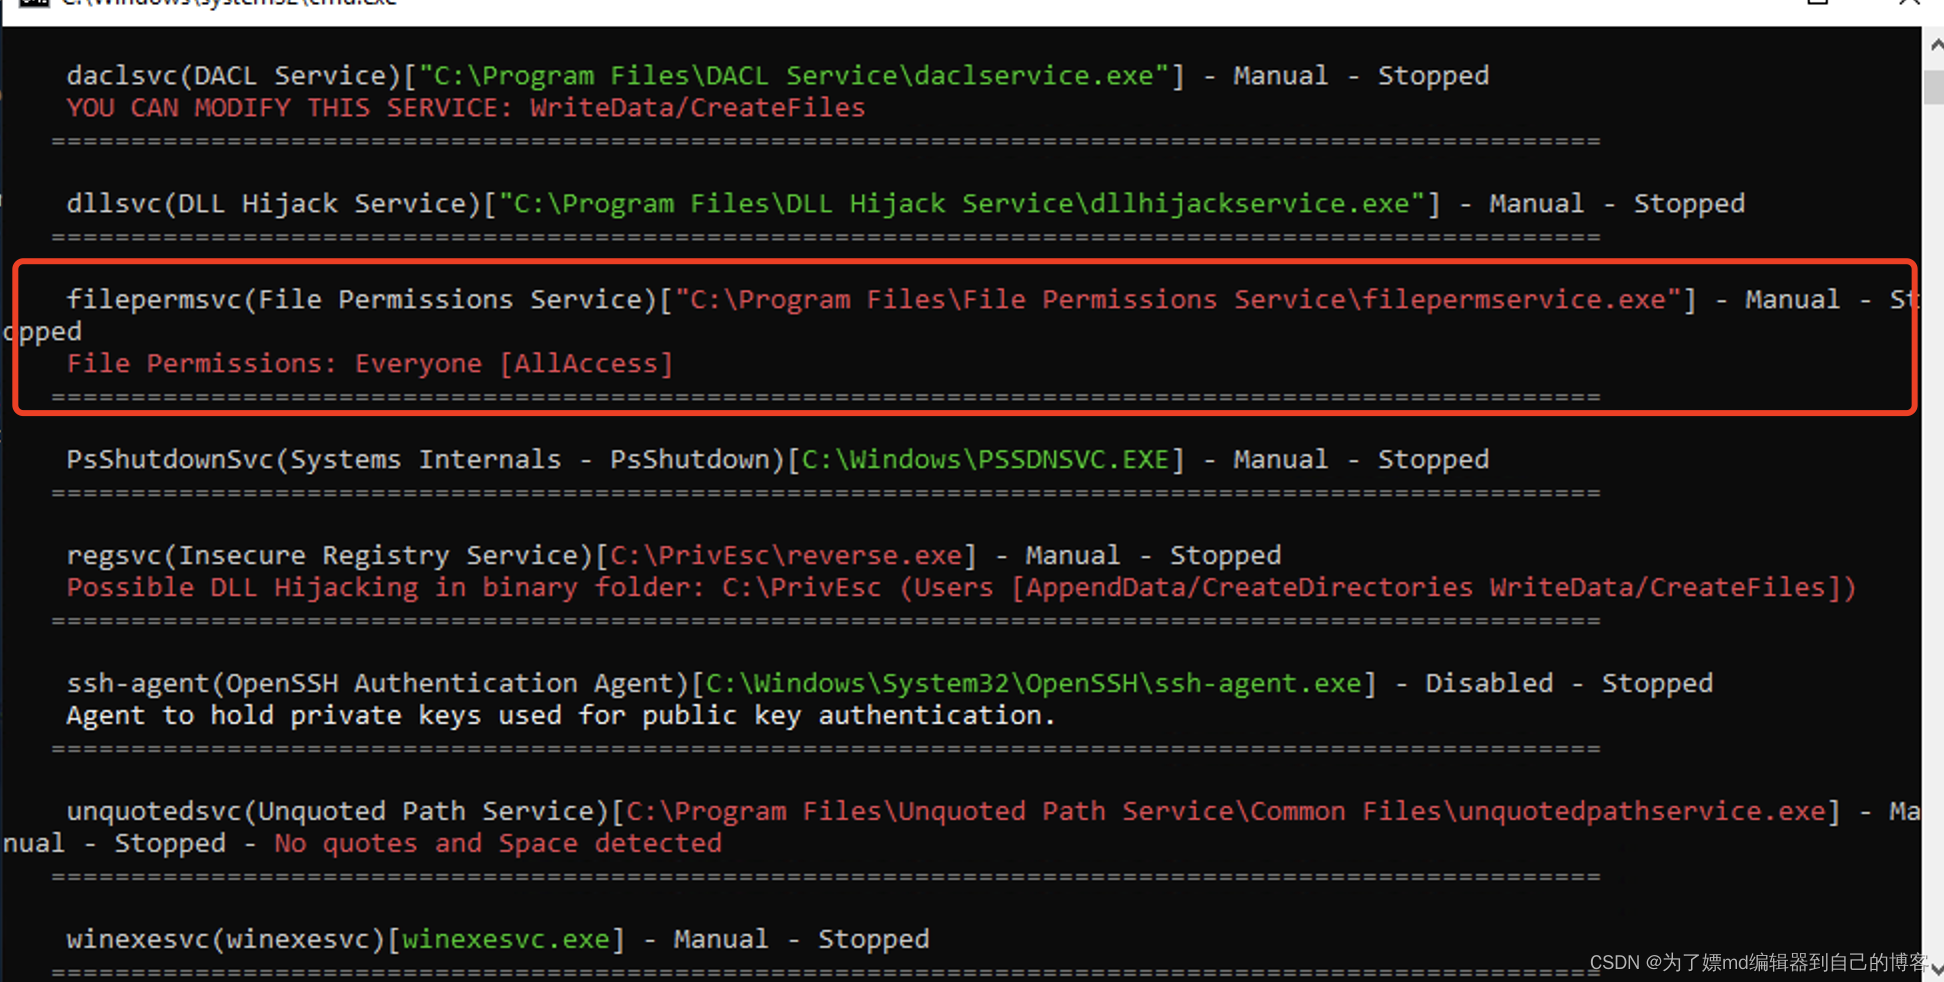Click 'regsvc(Insecure Registry Service)' name
This screenshot has width=1944, height=982.
pyautogui.click(x=329, y=556)
